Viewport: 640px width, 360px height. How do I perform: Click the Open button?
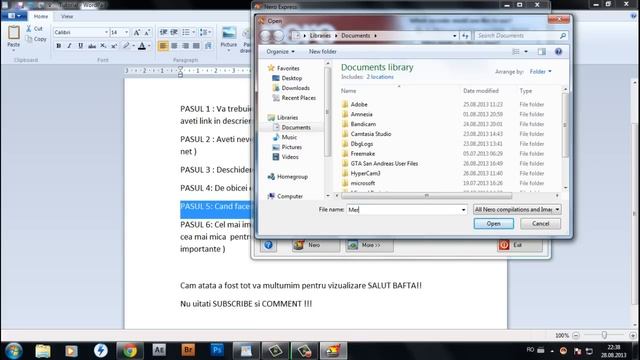[x=493, y=224]
